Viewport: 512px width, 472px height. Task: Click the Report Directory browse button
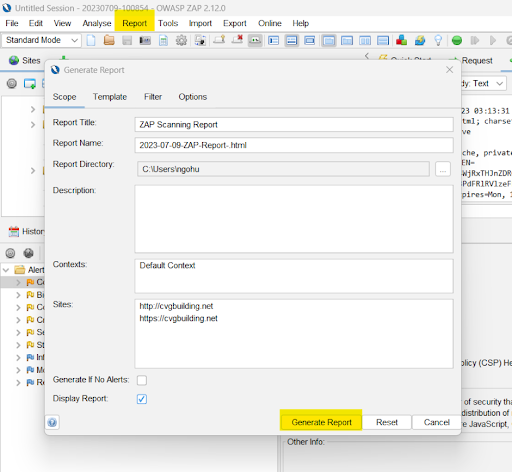(x=443, y=169)
